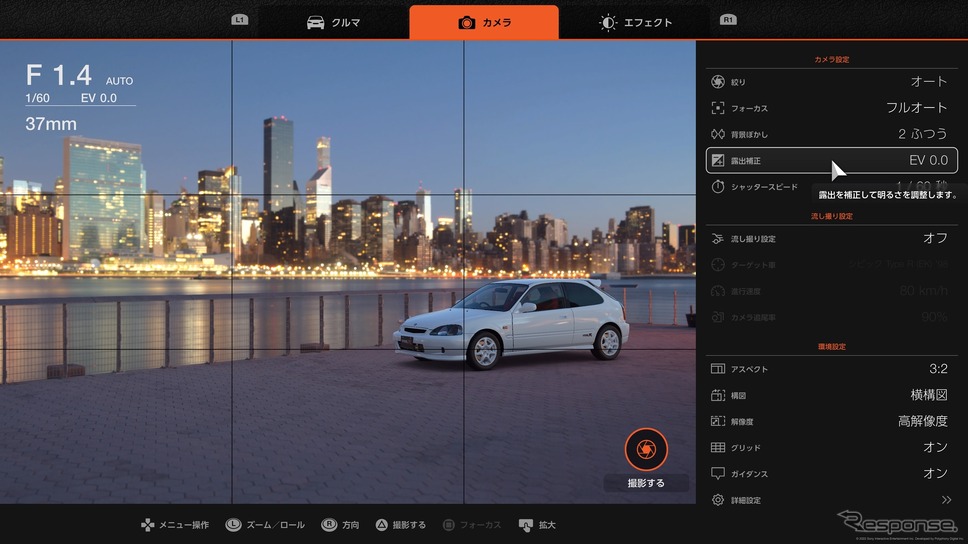Expand 詳細設定 double chevron
968x544 pixels.
pyautogui.click(x=946, y=500)
